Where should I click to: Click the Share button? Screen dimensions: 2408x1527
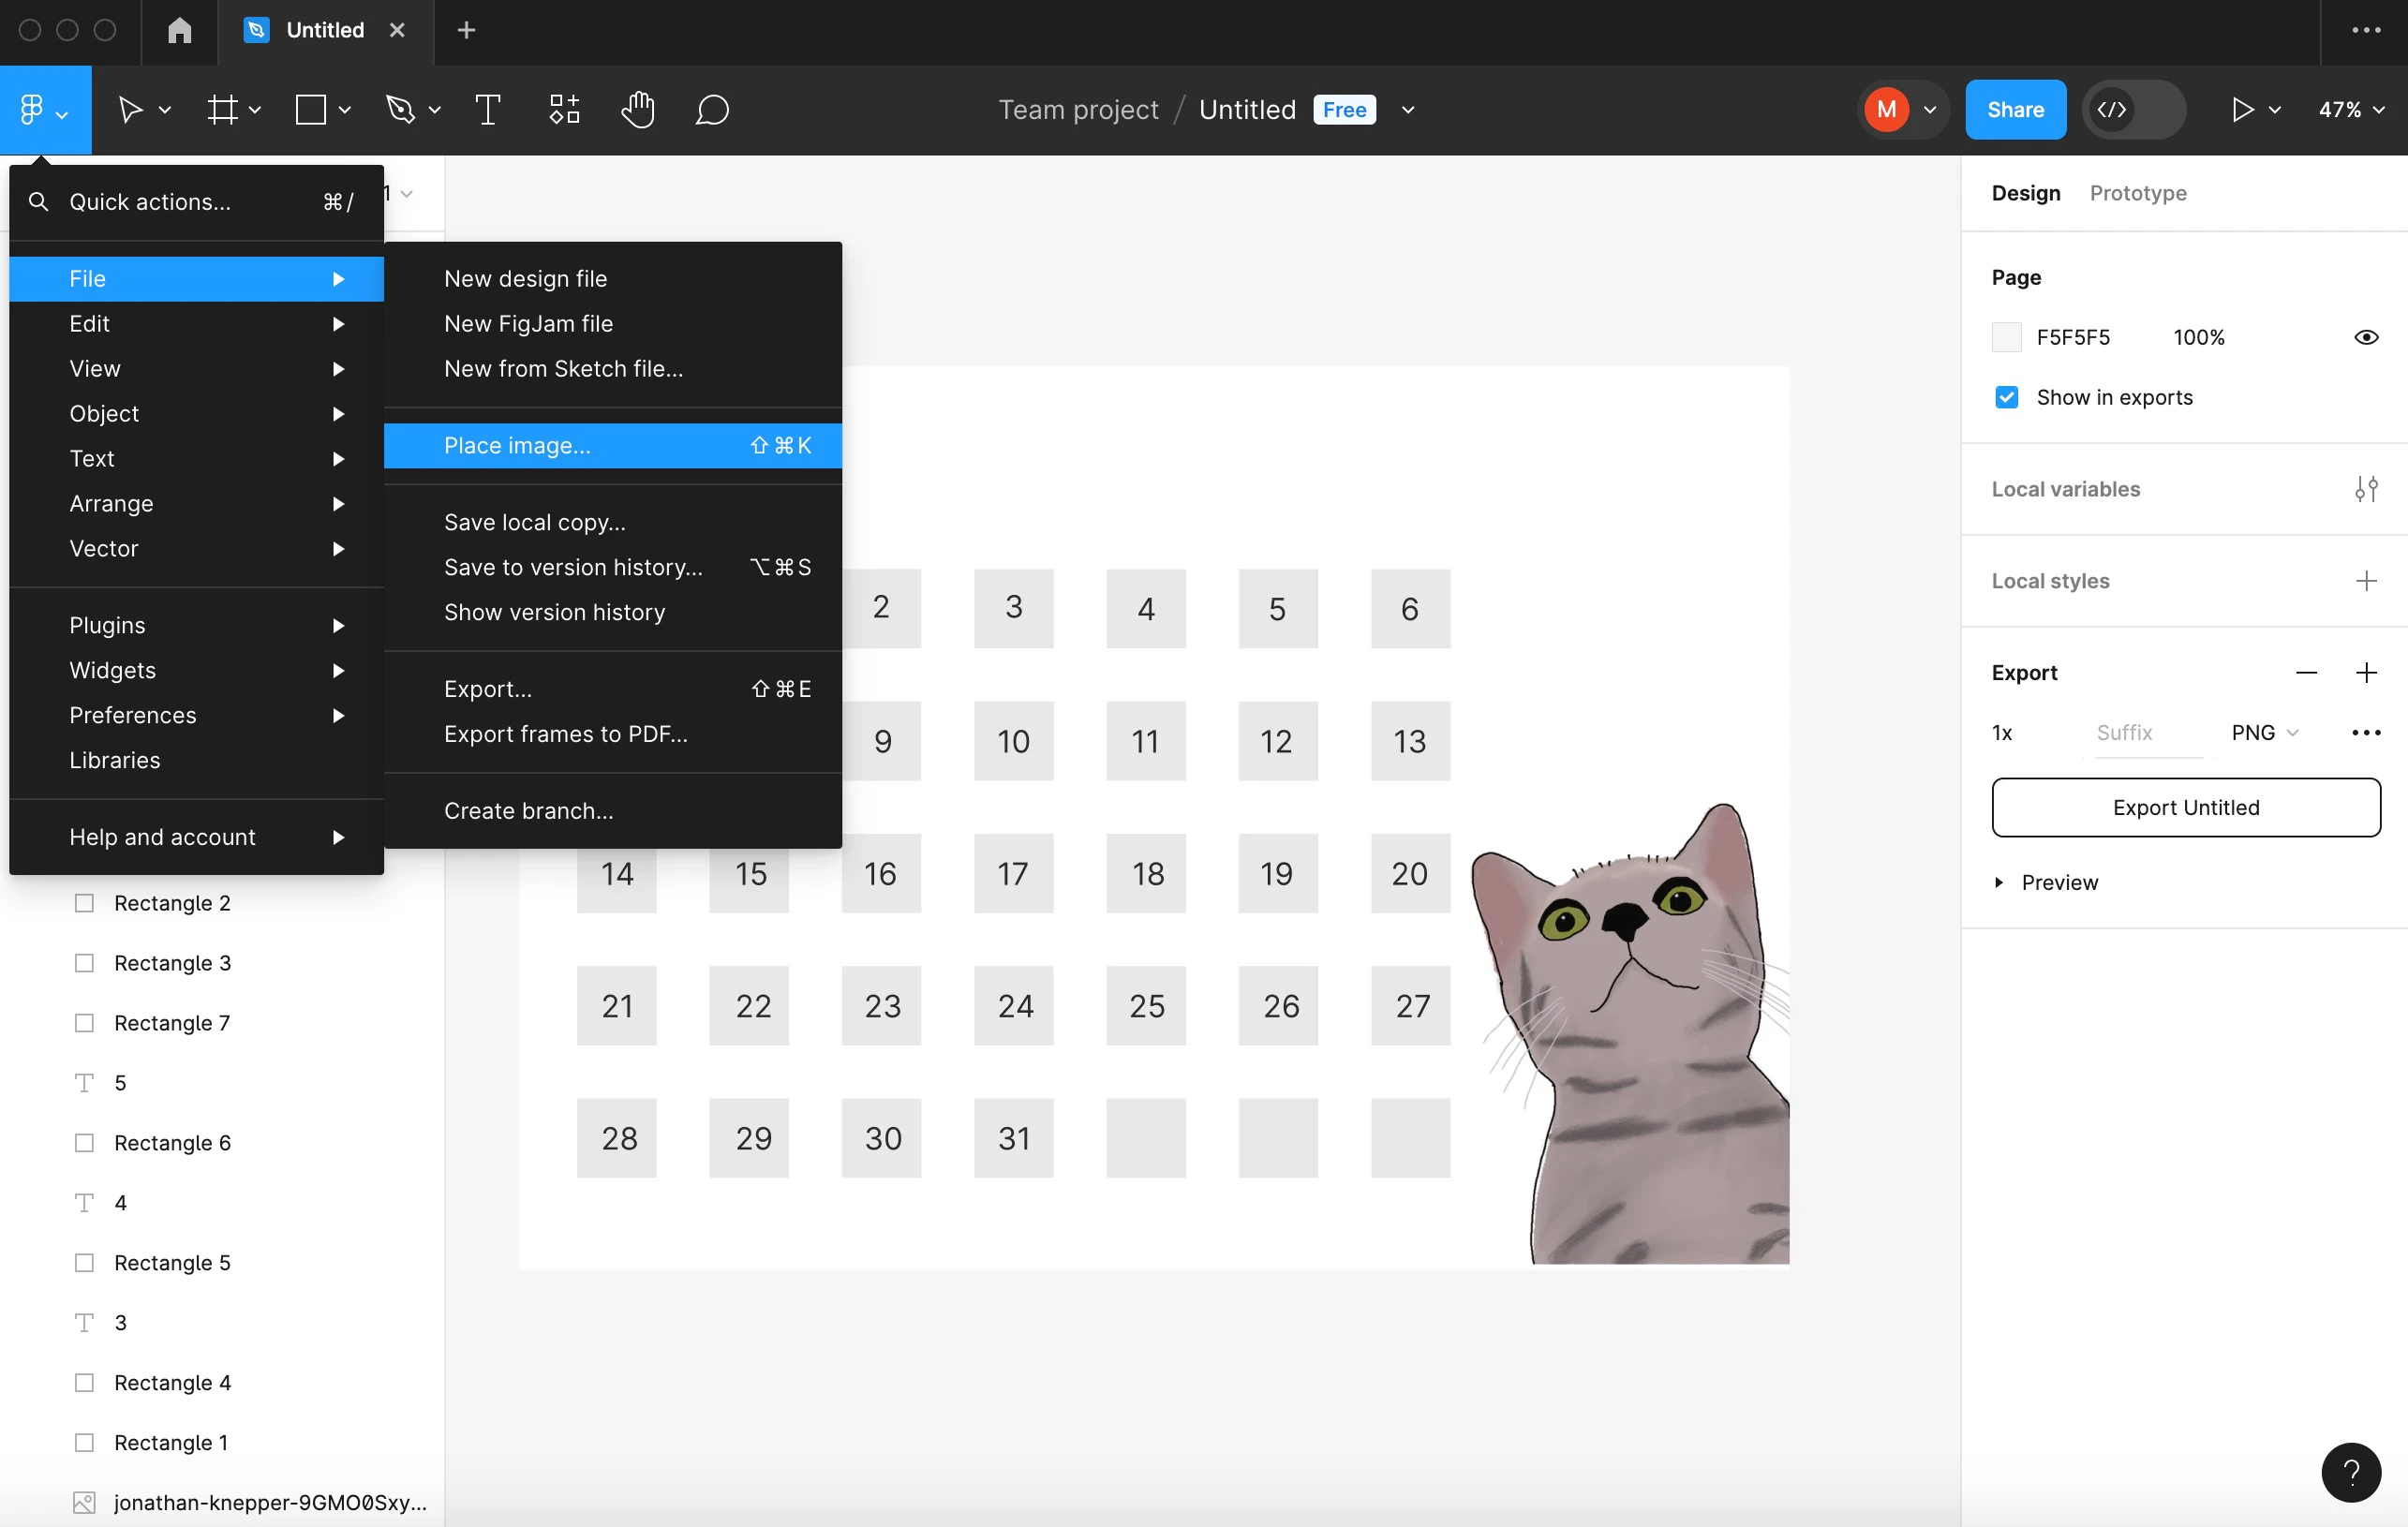click(2015, 110)
